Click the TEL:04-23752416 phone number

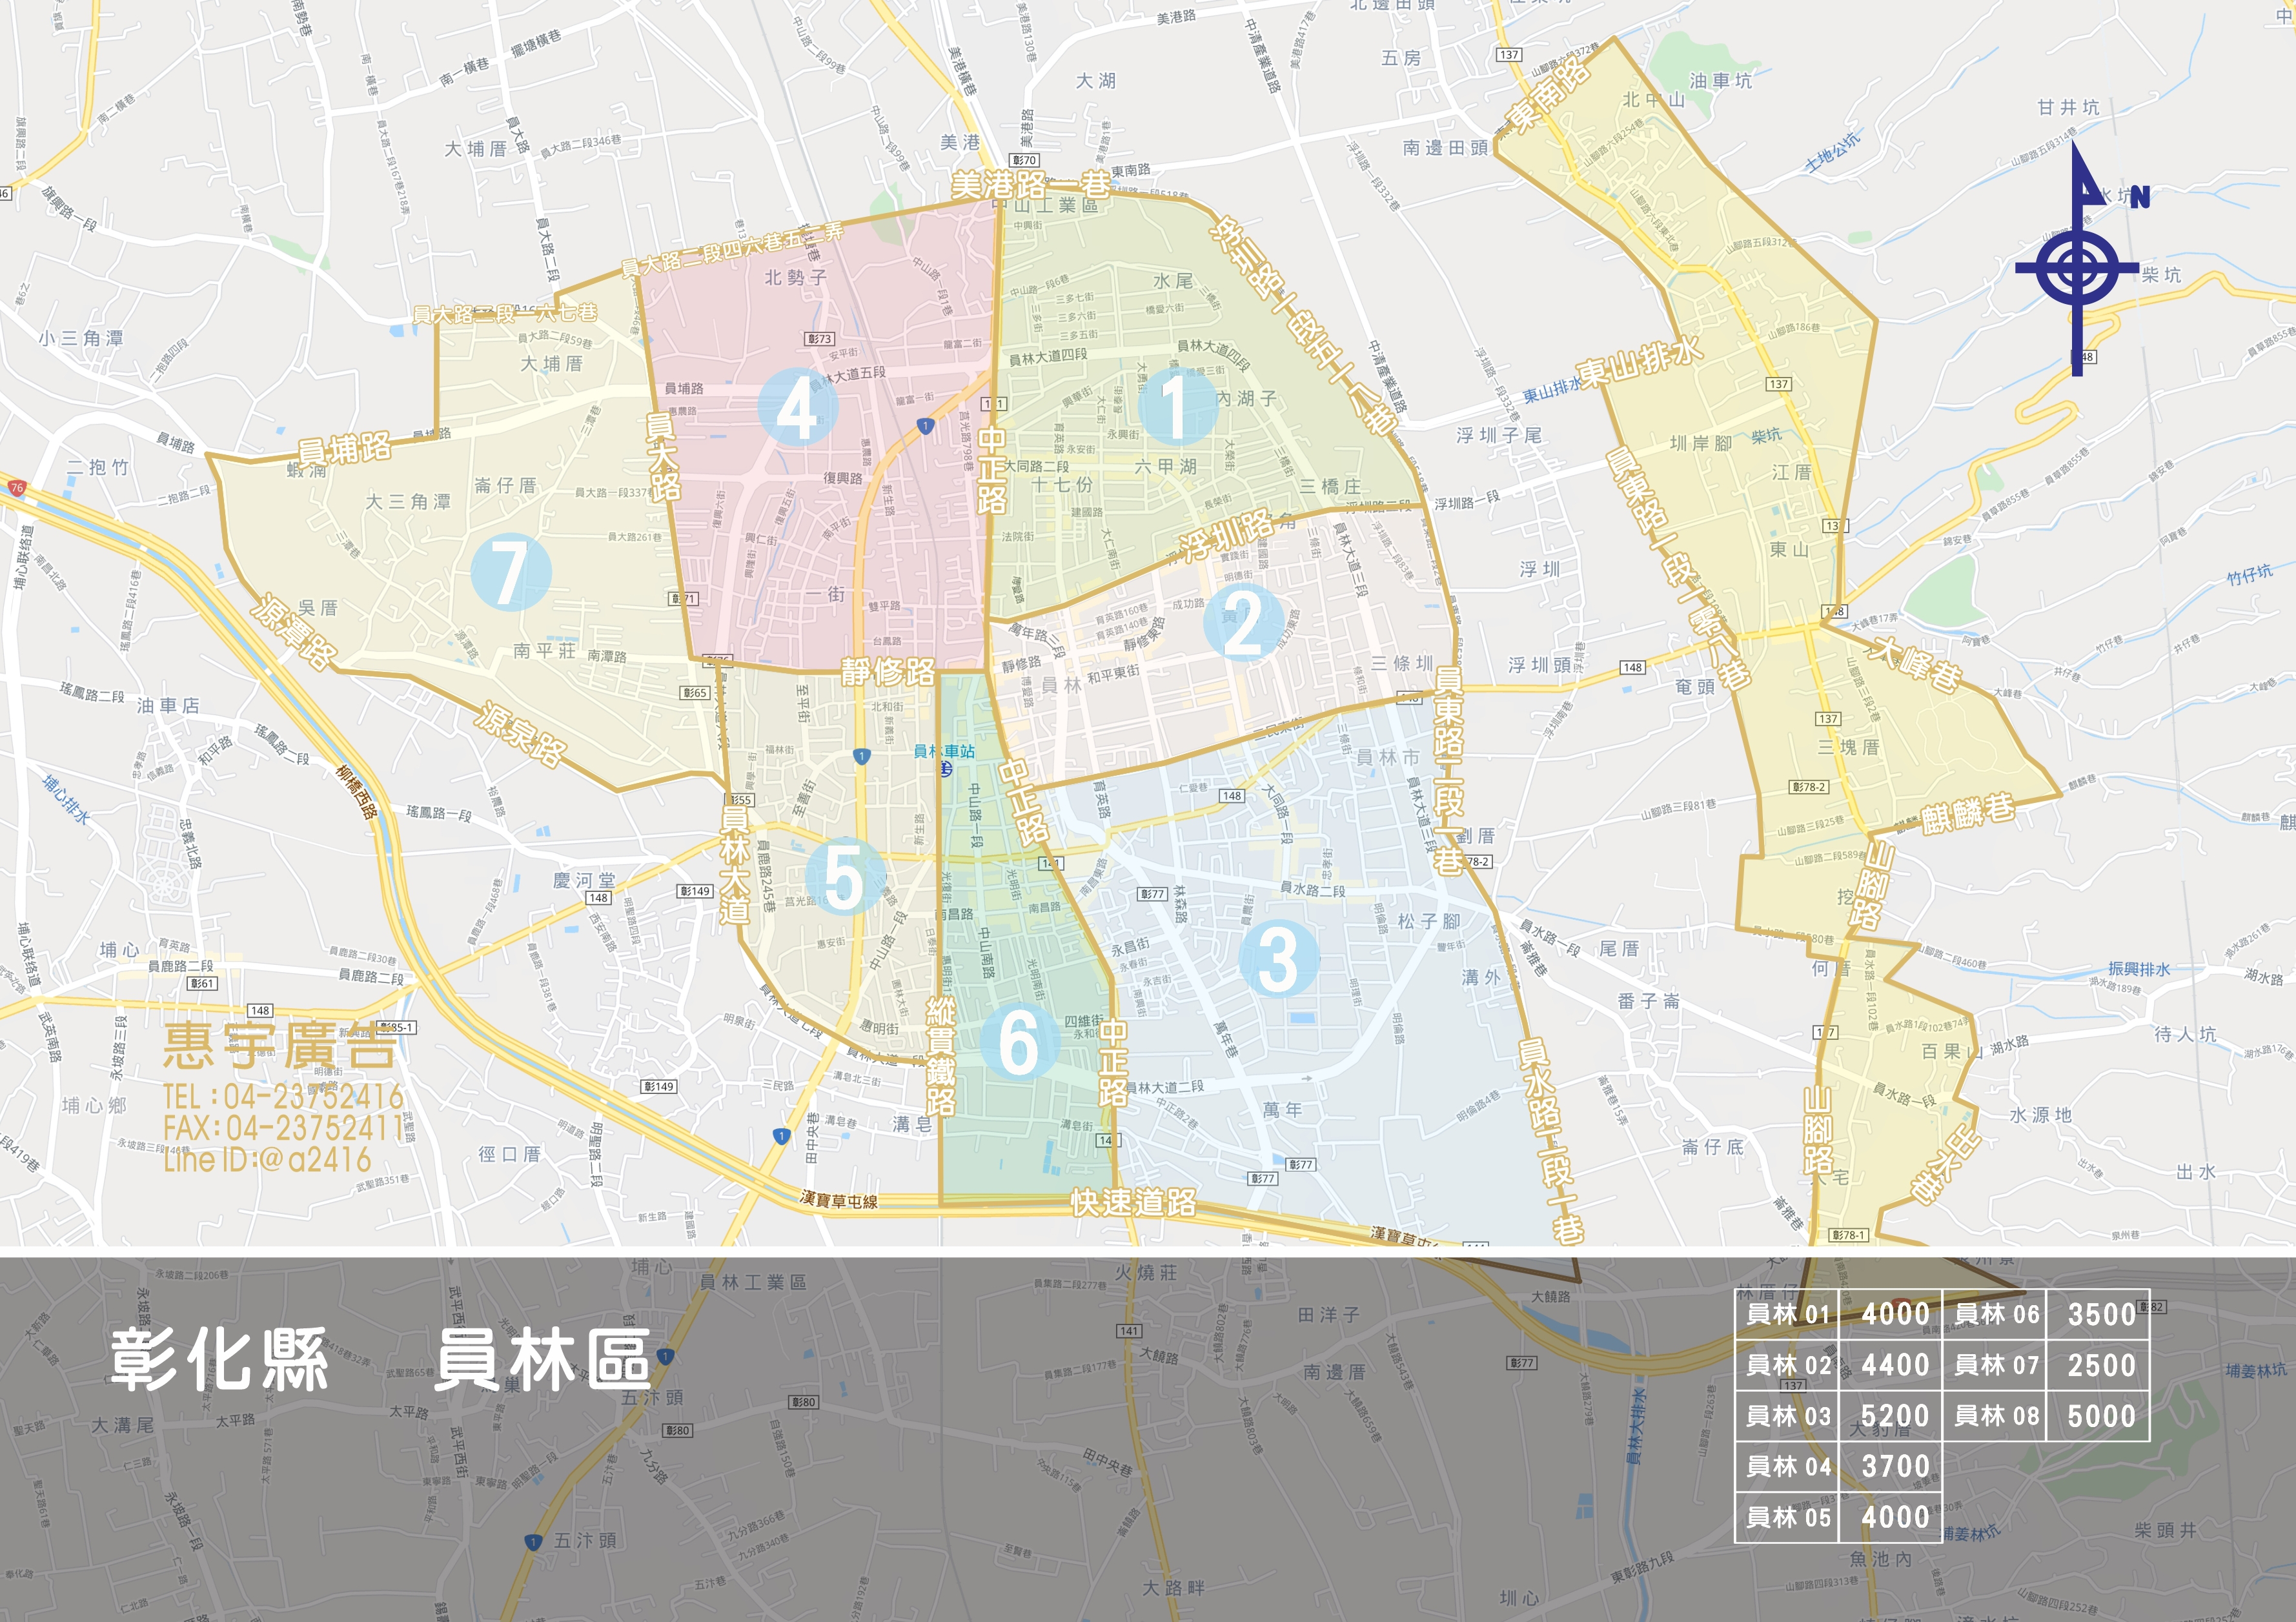click(284, 1097)
